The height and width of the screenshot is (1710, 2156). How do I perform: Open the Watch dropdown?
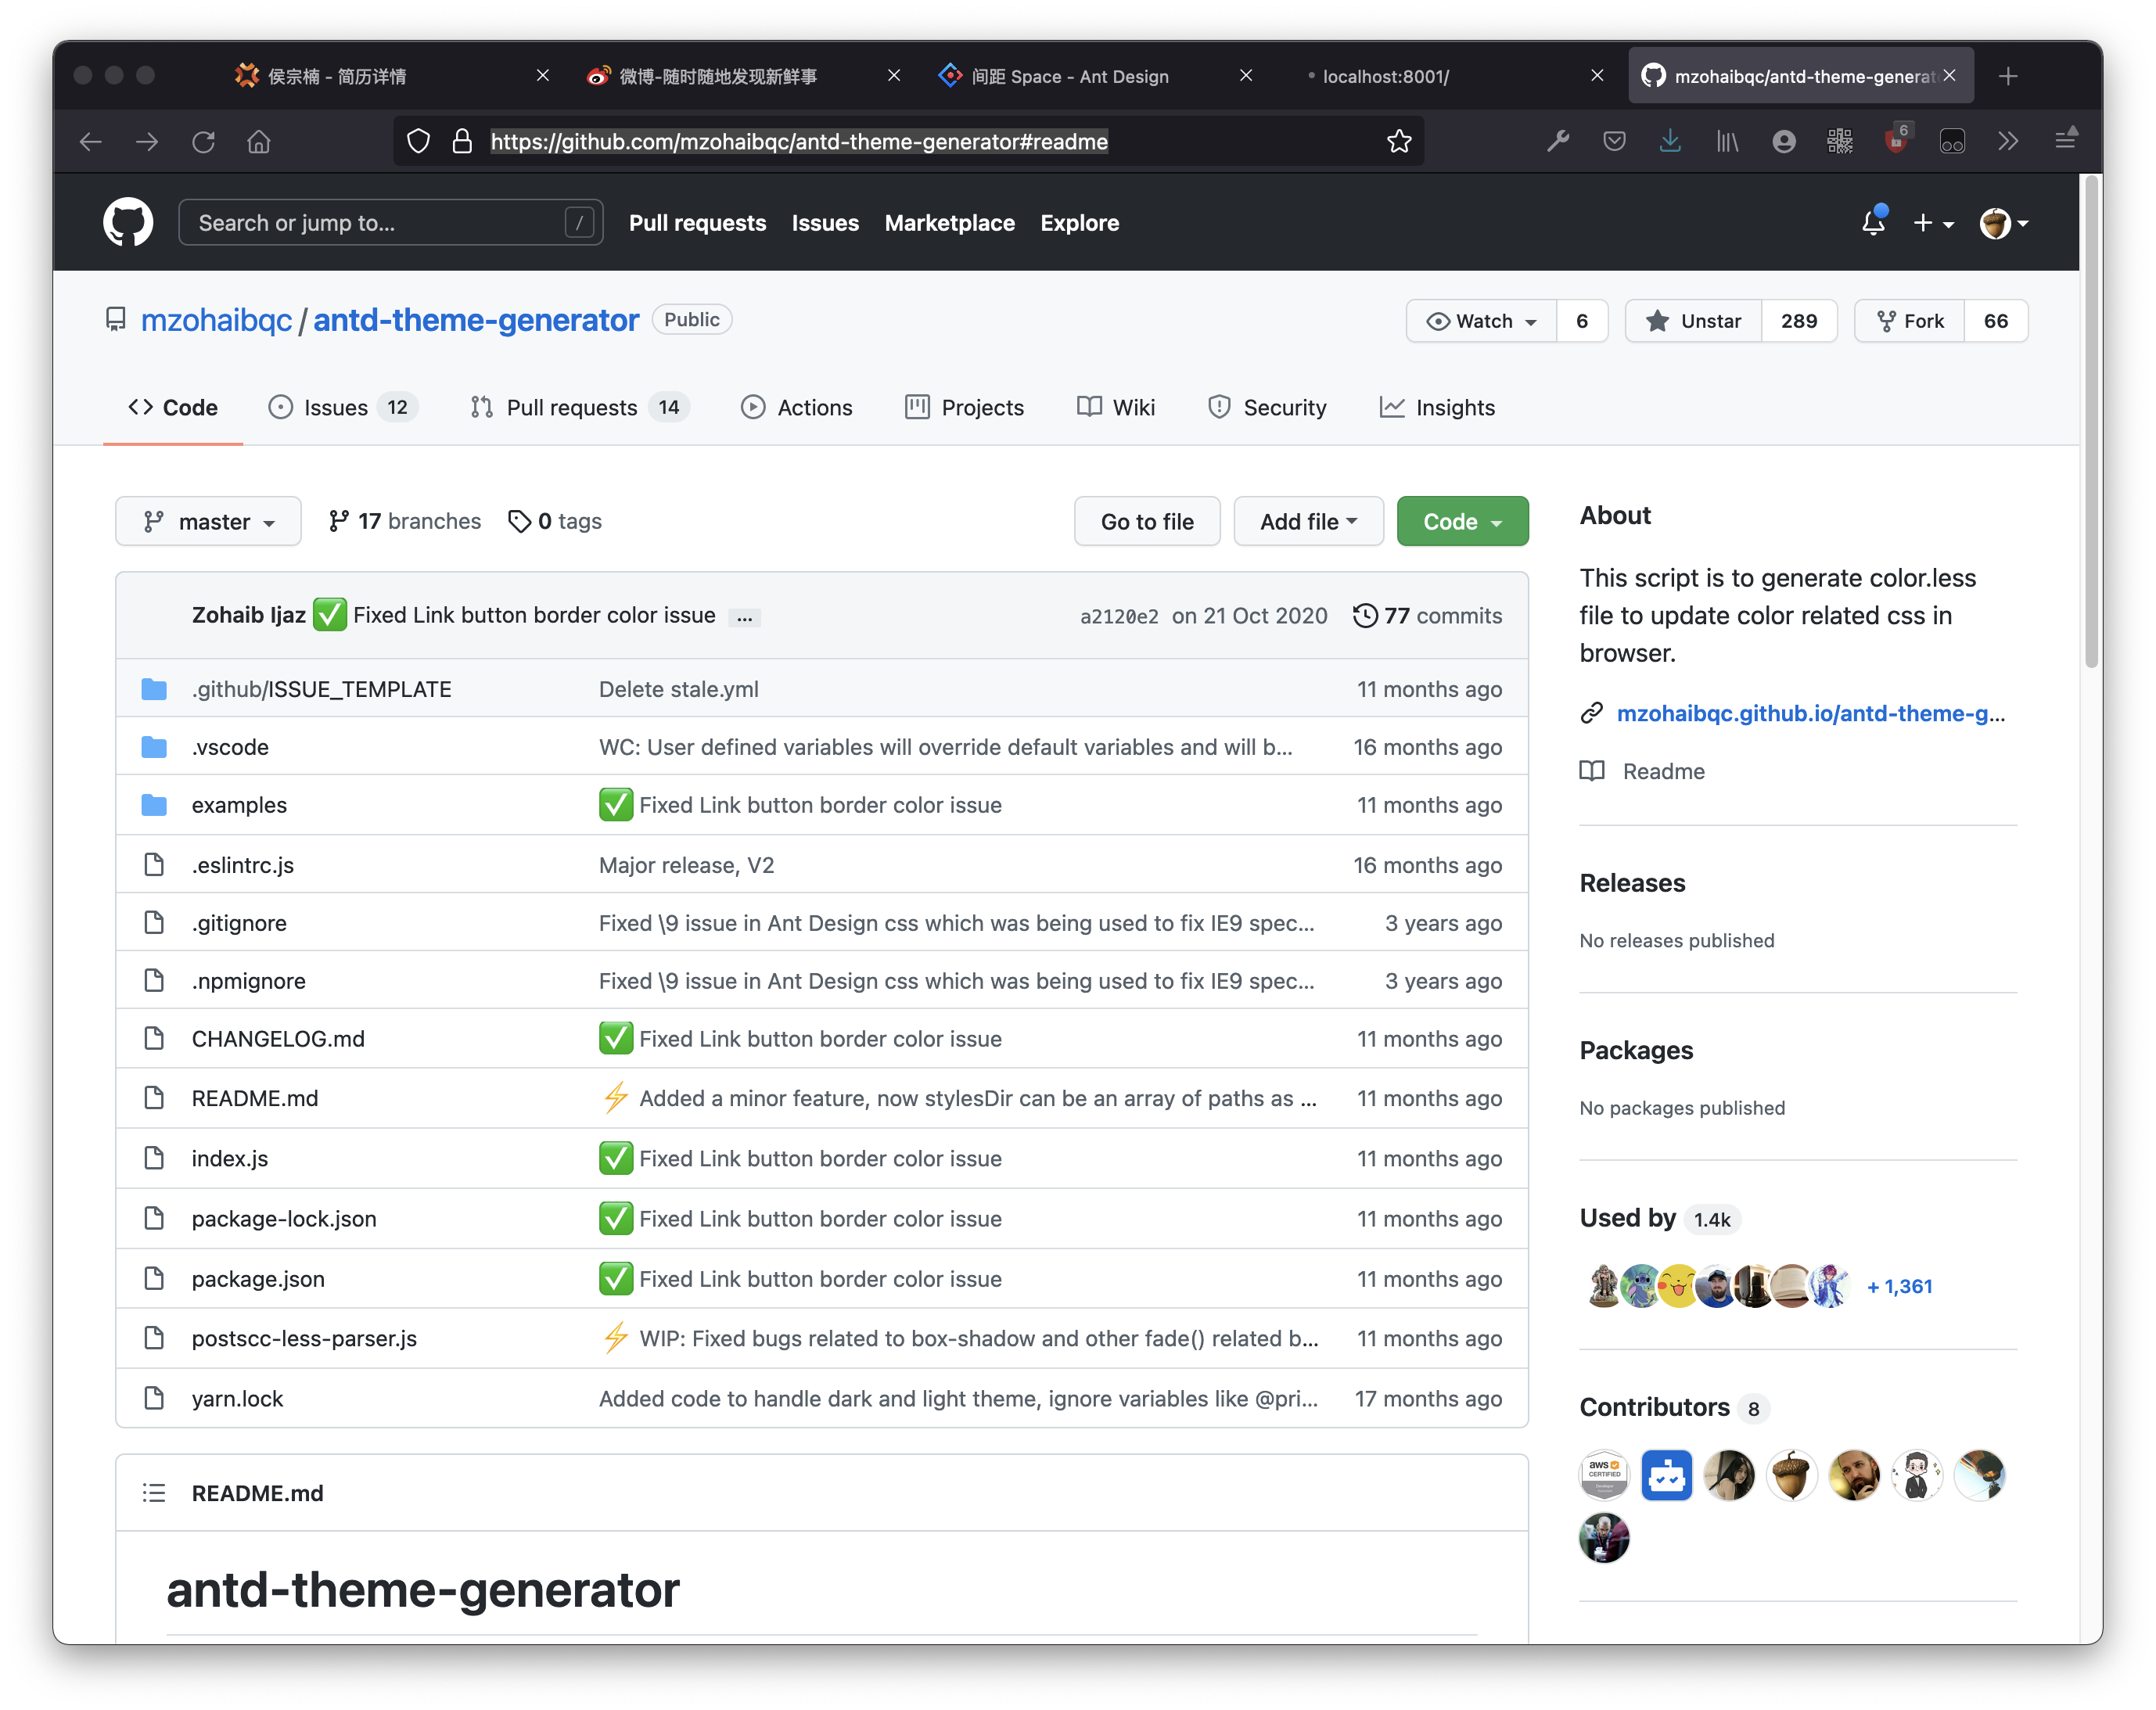point(1482,321)
